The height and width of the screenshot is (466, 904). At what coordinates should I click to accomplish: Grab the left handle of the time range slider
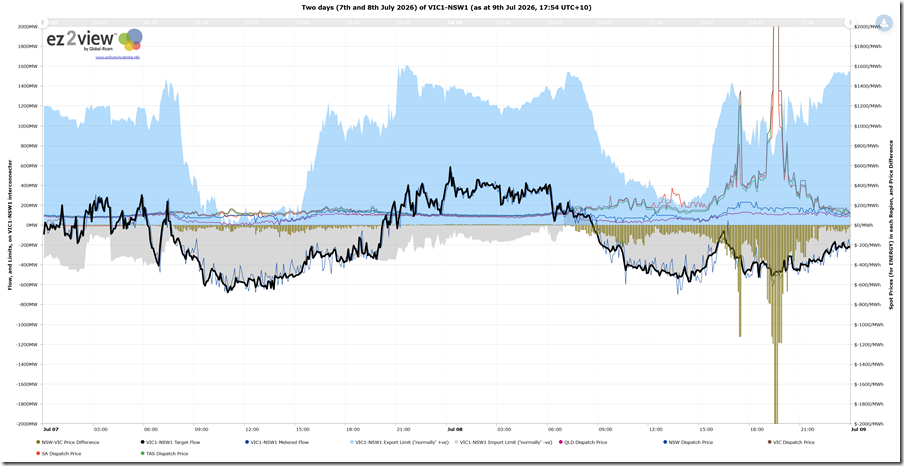coord(45,22)
